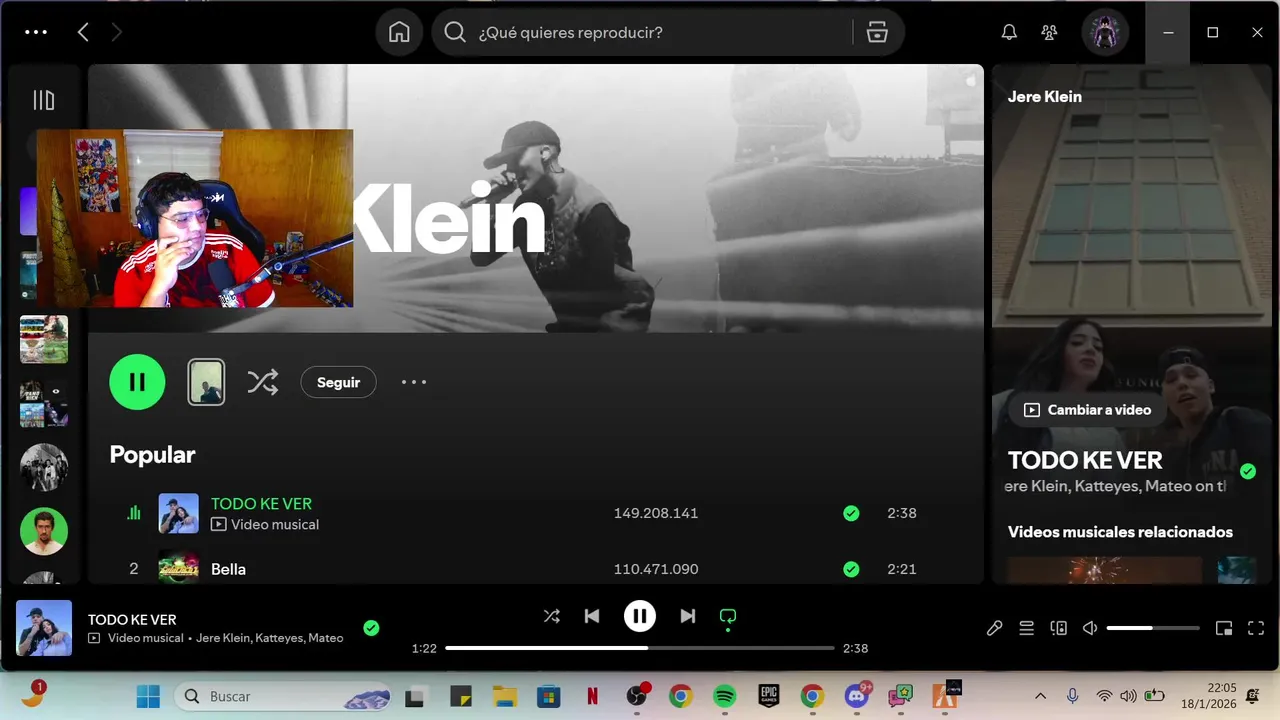Click play count 149.208.141
Viewport: 1280px width, 720px height.
pyautogui.click(x=656, y=513)
